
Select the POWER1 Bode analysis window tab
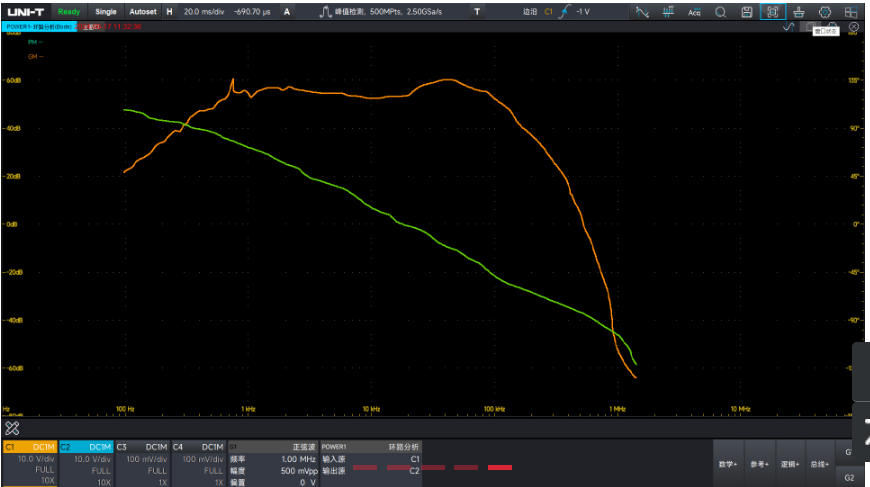point(39,27)
